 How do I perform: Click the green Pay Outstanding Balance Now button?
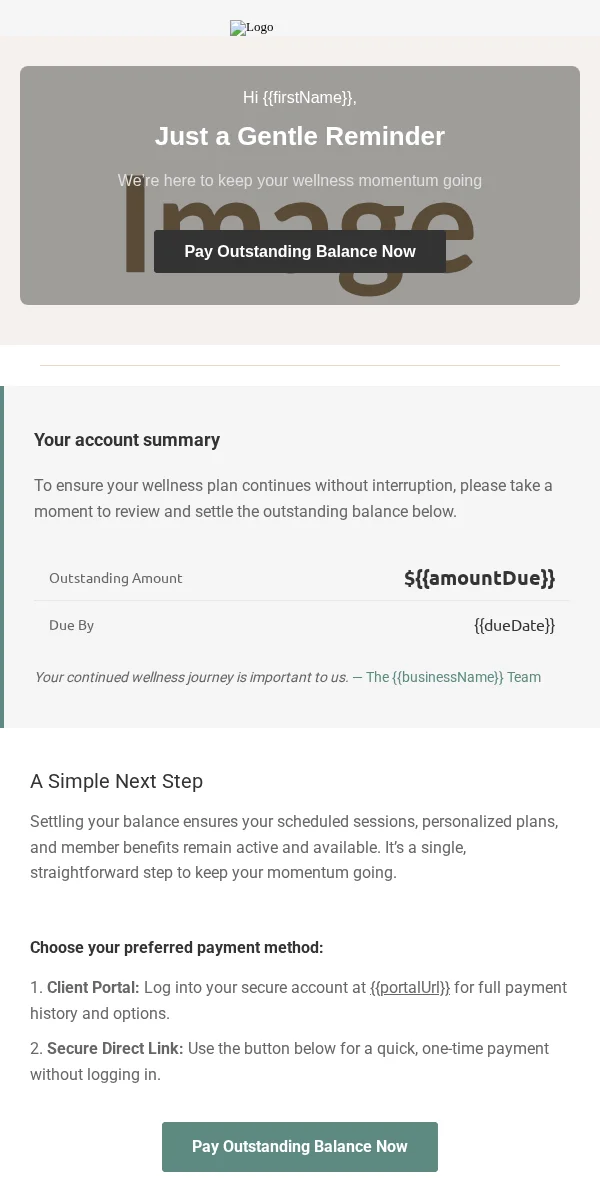(300, 1147)
